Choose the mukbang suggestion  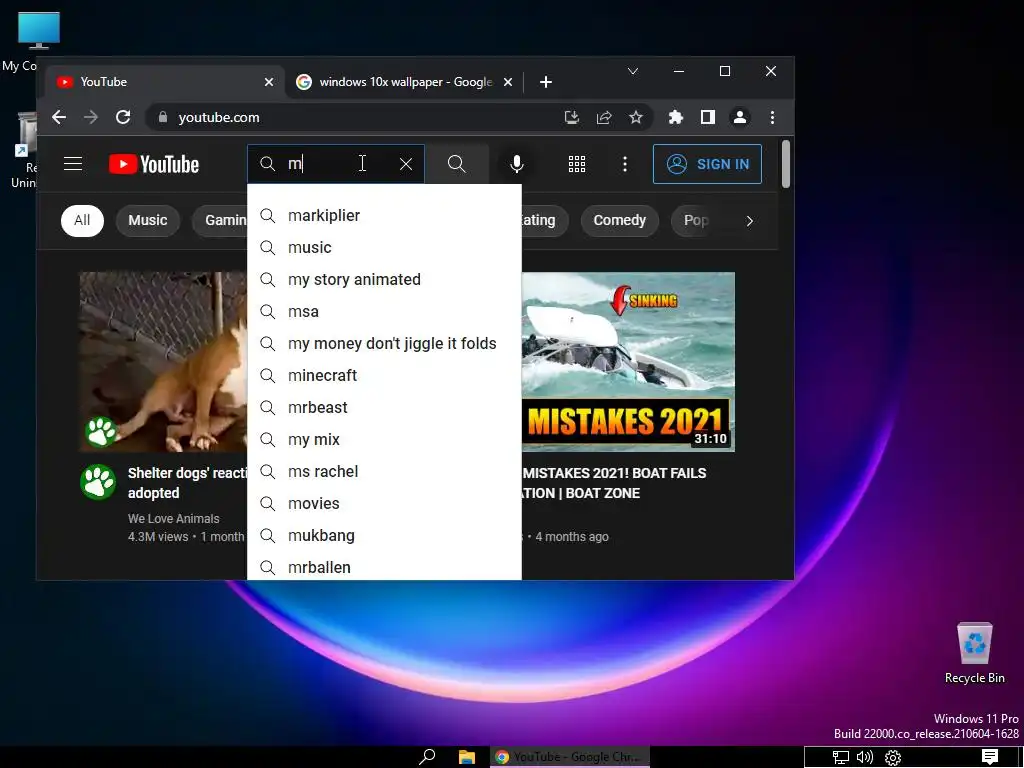(x=385, y=536)
